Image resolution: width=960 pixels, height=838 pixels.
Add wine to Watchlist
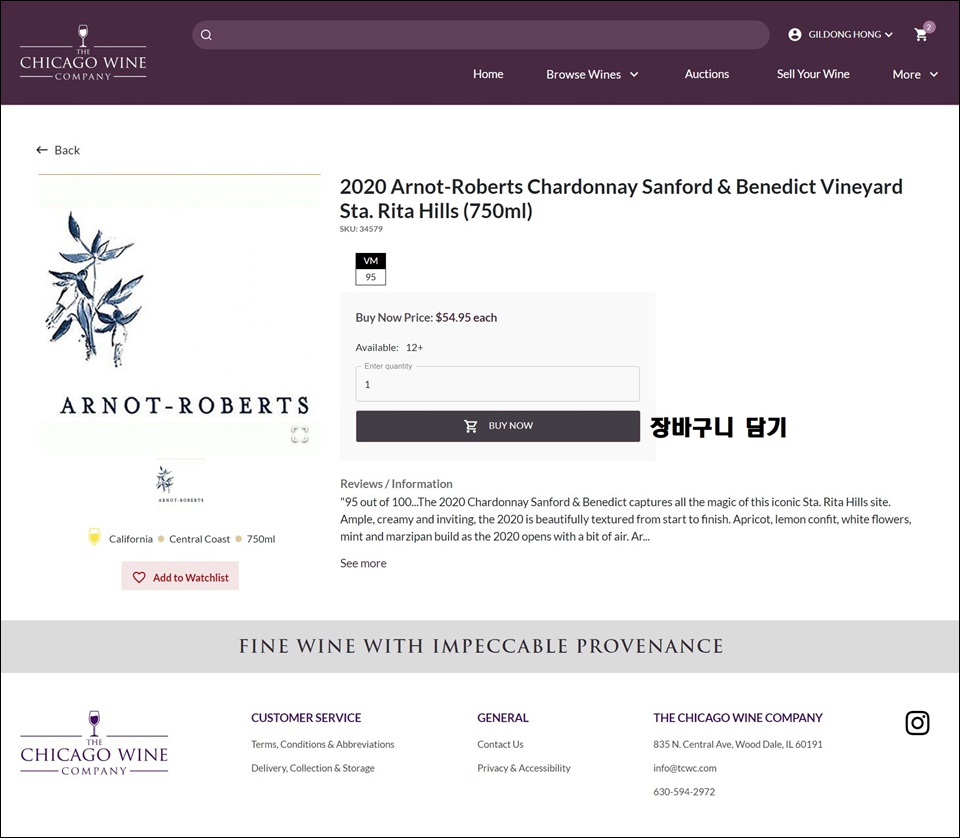pos(180,576)
